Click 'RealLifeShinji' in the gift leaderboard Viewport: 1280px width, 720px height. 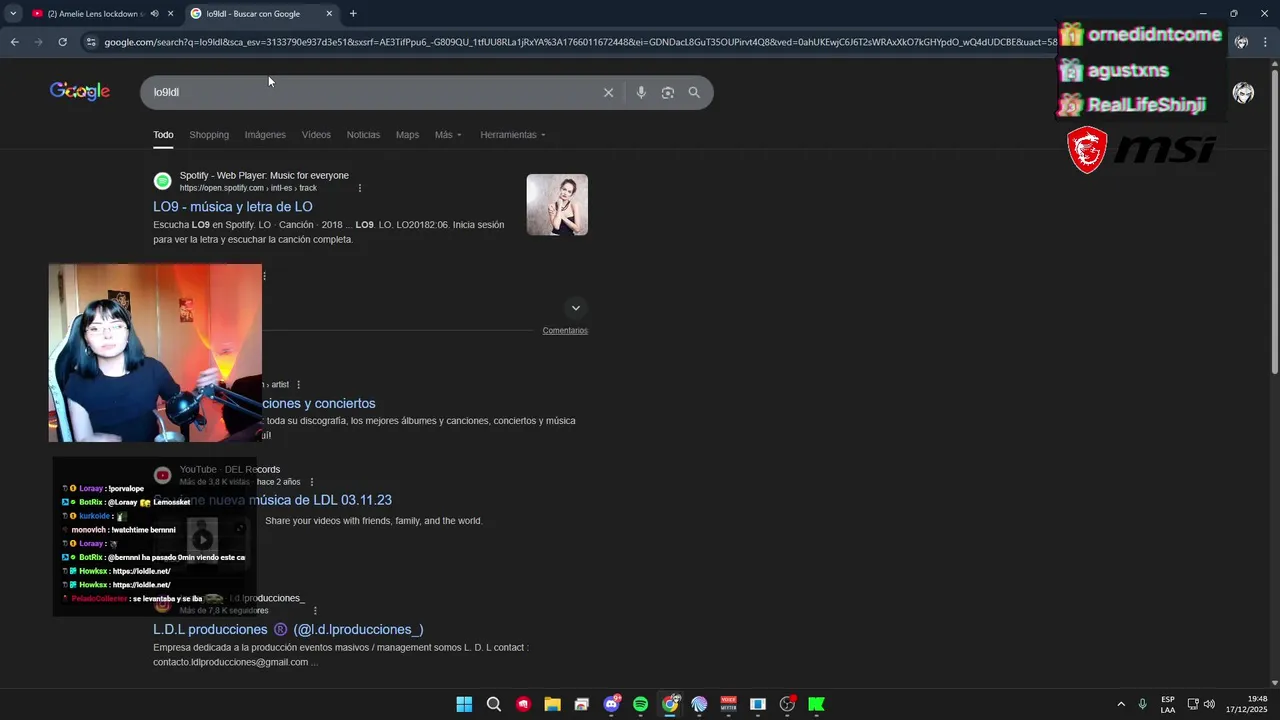(1146, 105)
